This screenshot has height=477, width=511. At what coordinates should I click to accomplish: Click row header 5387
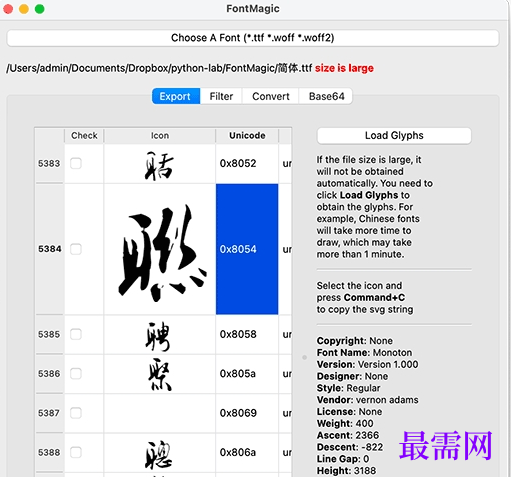[x=49, y=413]
